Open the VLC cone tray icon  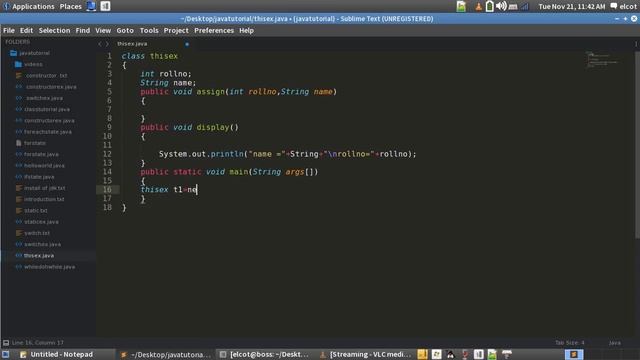(x=478, y=6)
